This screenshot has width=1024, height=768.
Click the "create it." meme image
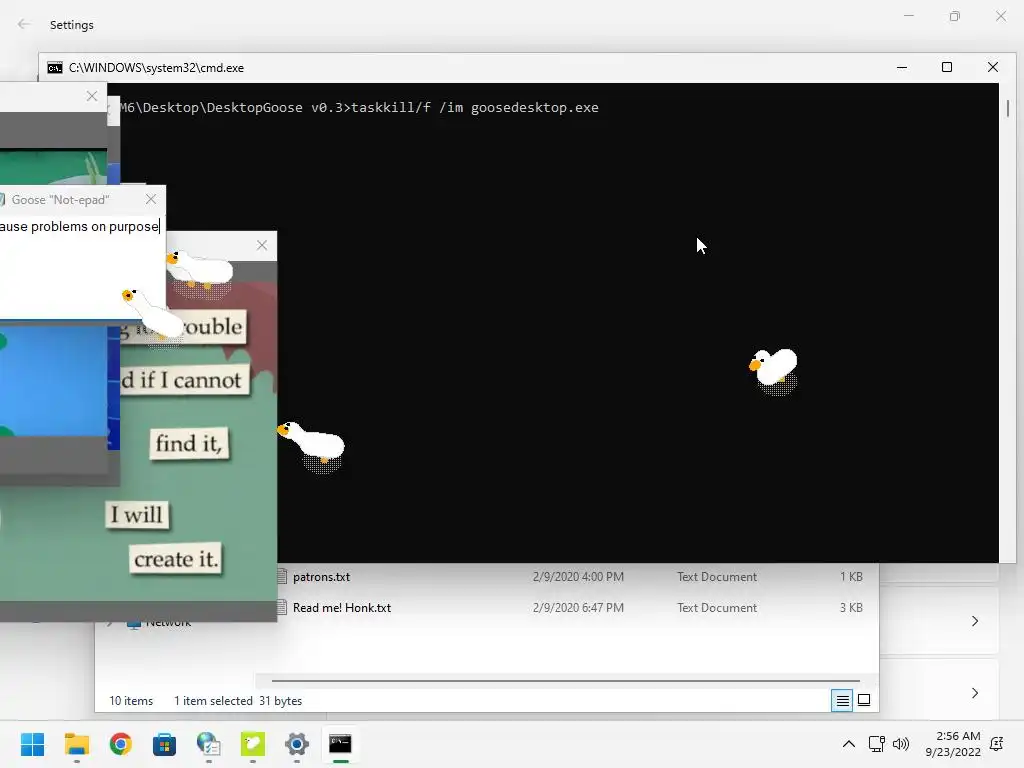click(x=176, y=559)
